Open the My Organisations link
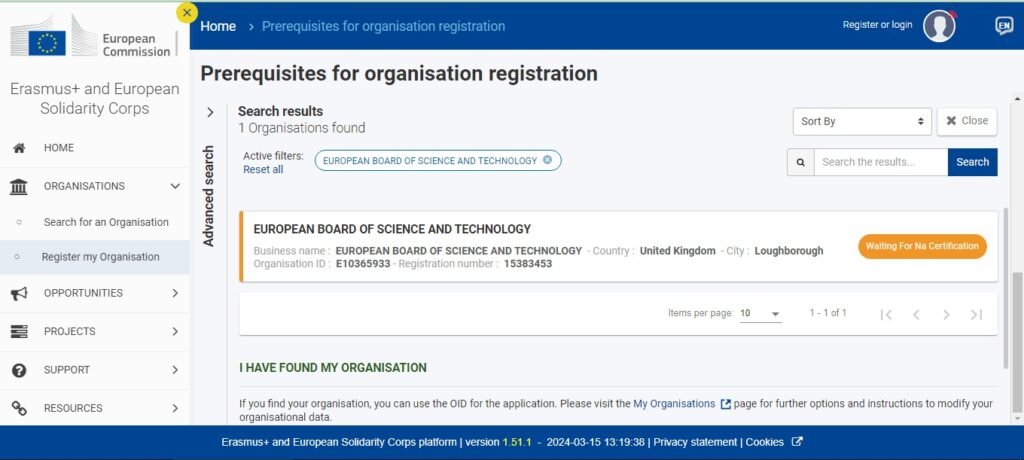1024x460 pixels. coord(674,404)
